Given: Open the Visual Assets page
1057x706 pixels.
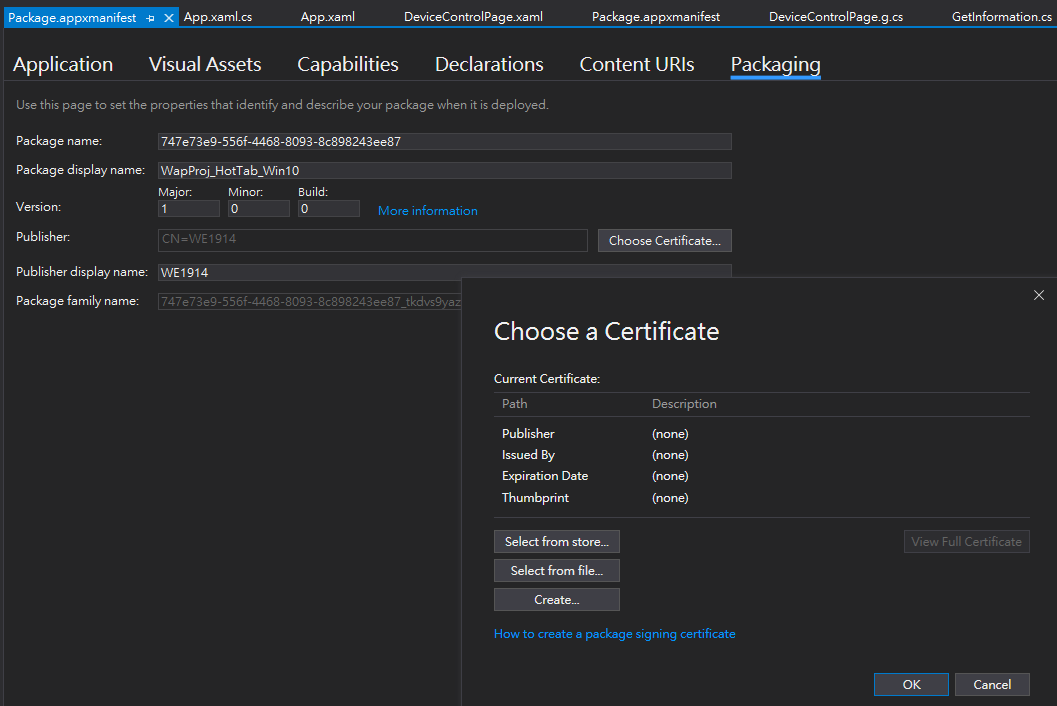Looking at the screenshot, I should click(x=204, y=63).
